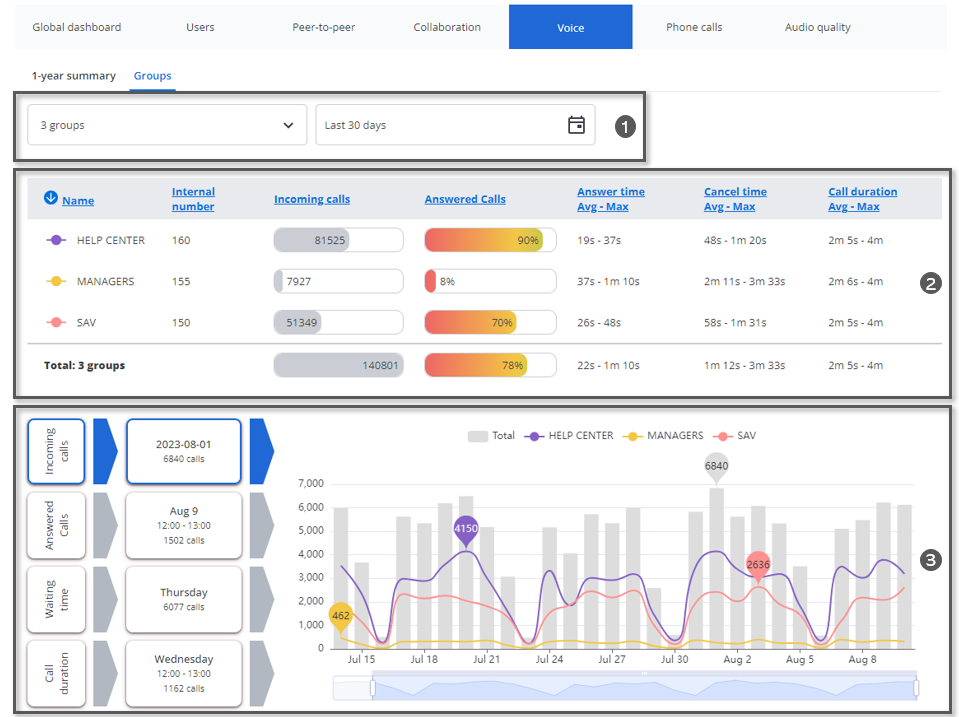
Task: Sort by Internal number column
Action: [193, 199]
